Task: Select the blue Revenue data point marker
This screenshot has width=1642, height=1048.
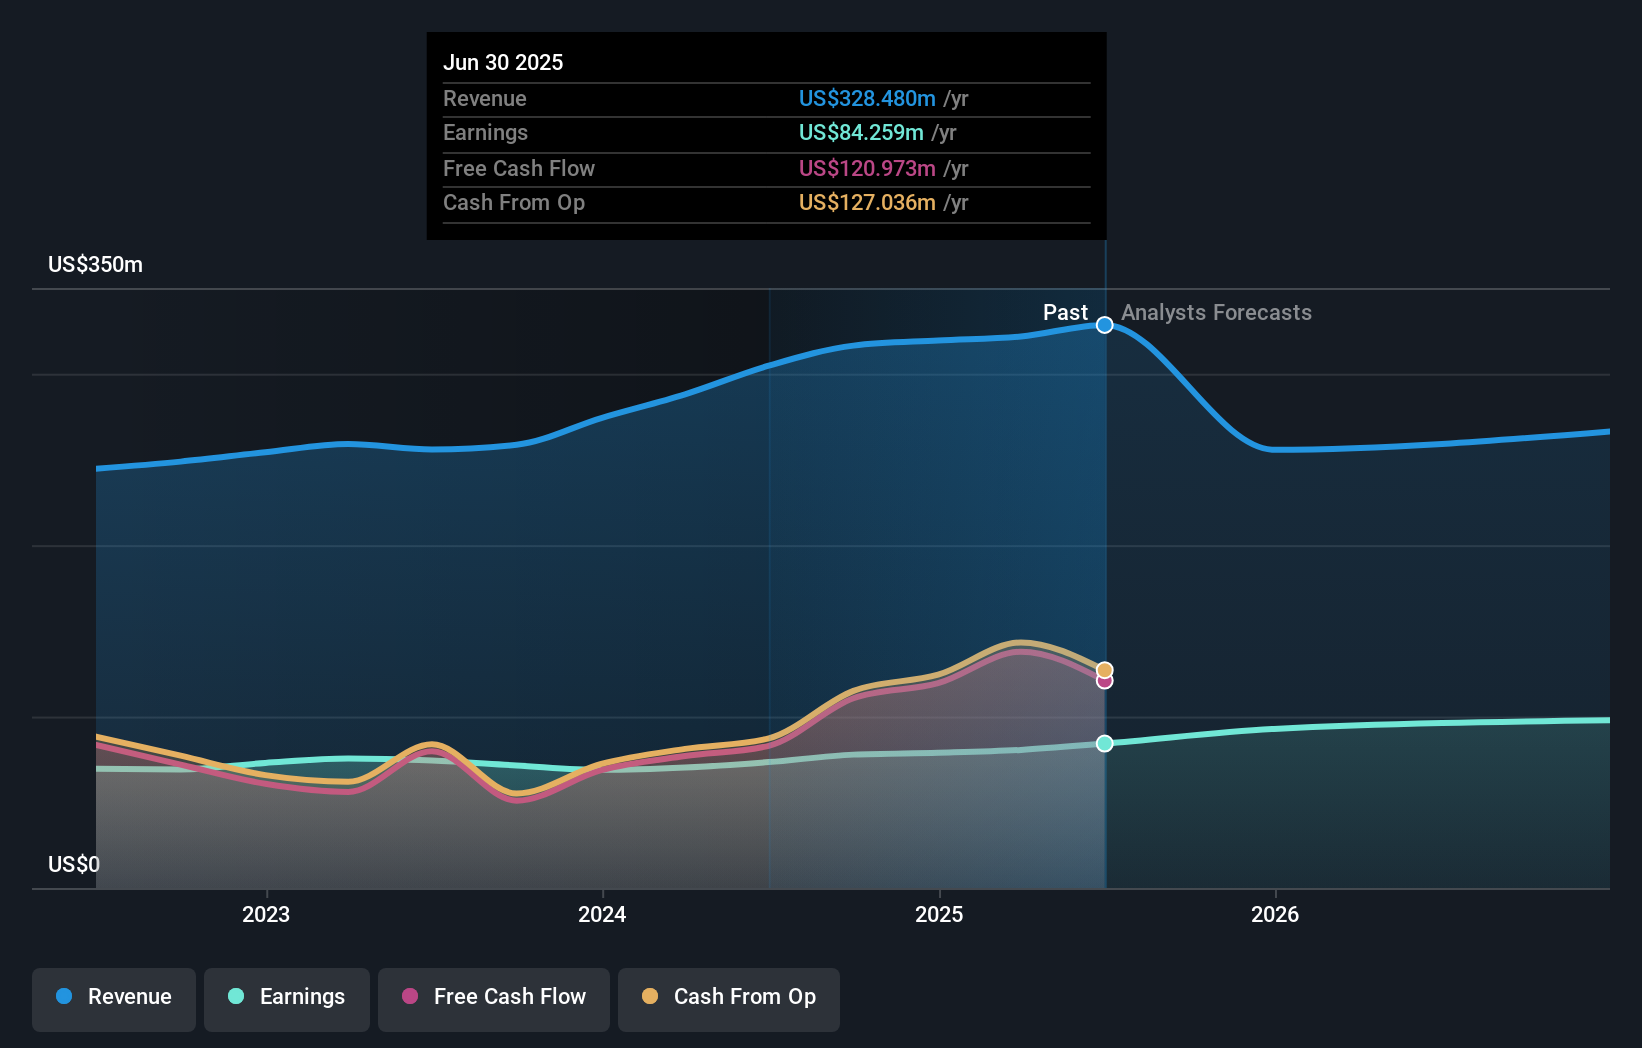Action: pyautogui.click(x=1104, y=324)
